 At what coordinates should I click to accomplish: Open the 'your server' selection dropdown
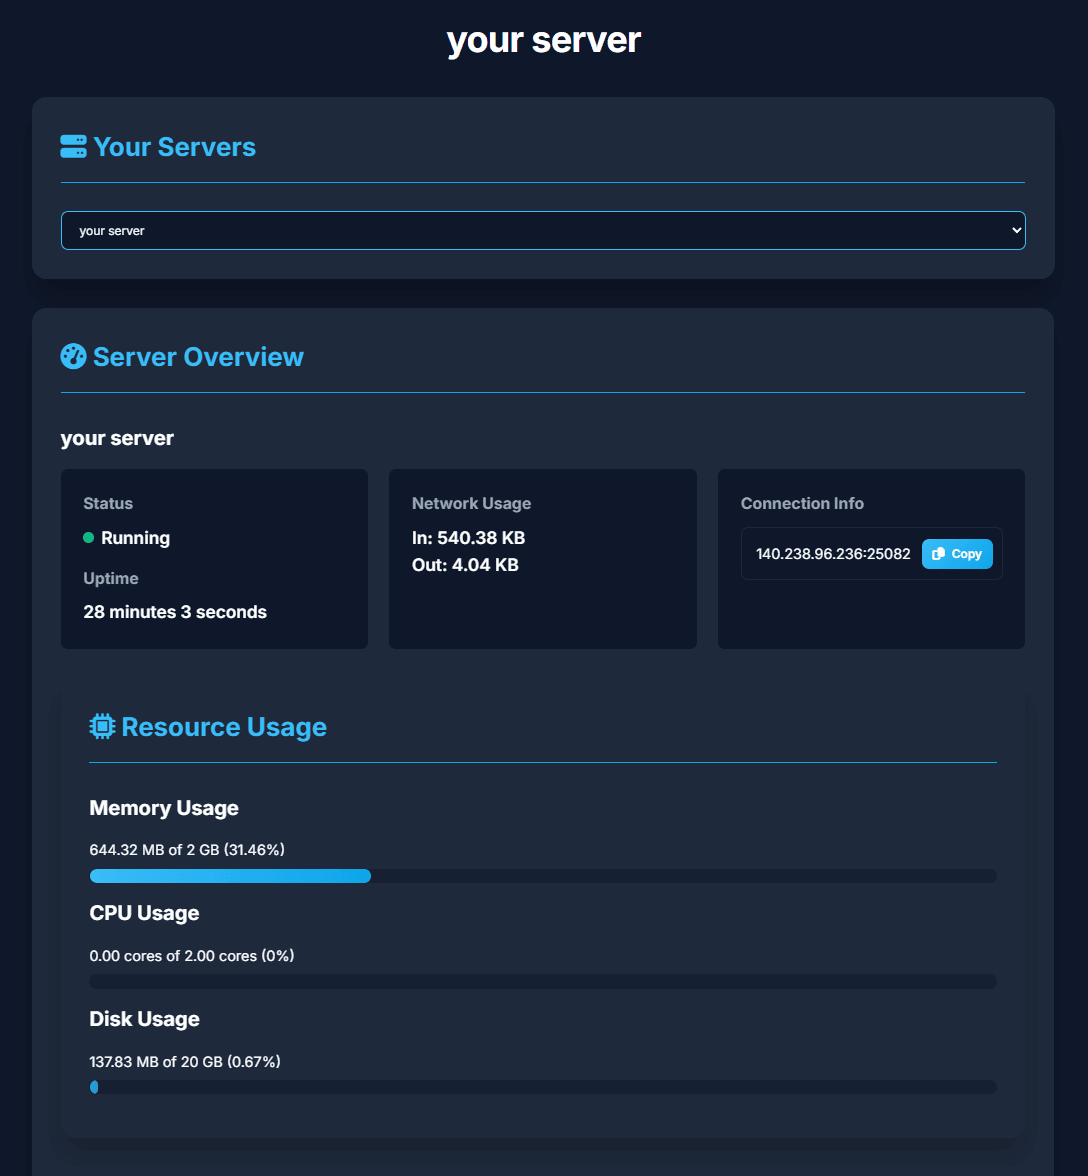[543, 230]
